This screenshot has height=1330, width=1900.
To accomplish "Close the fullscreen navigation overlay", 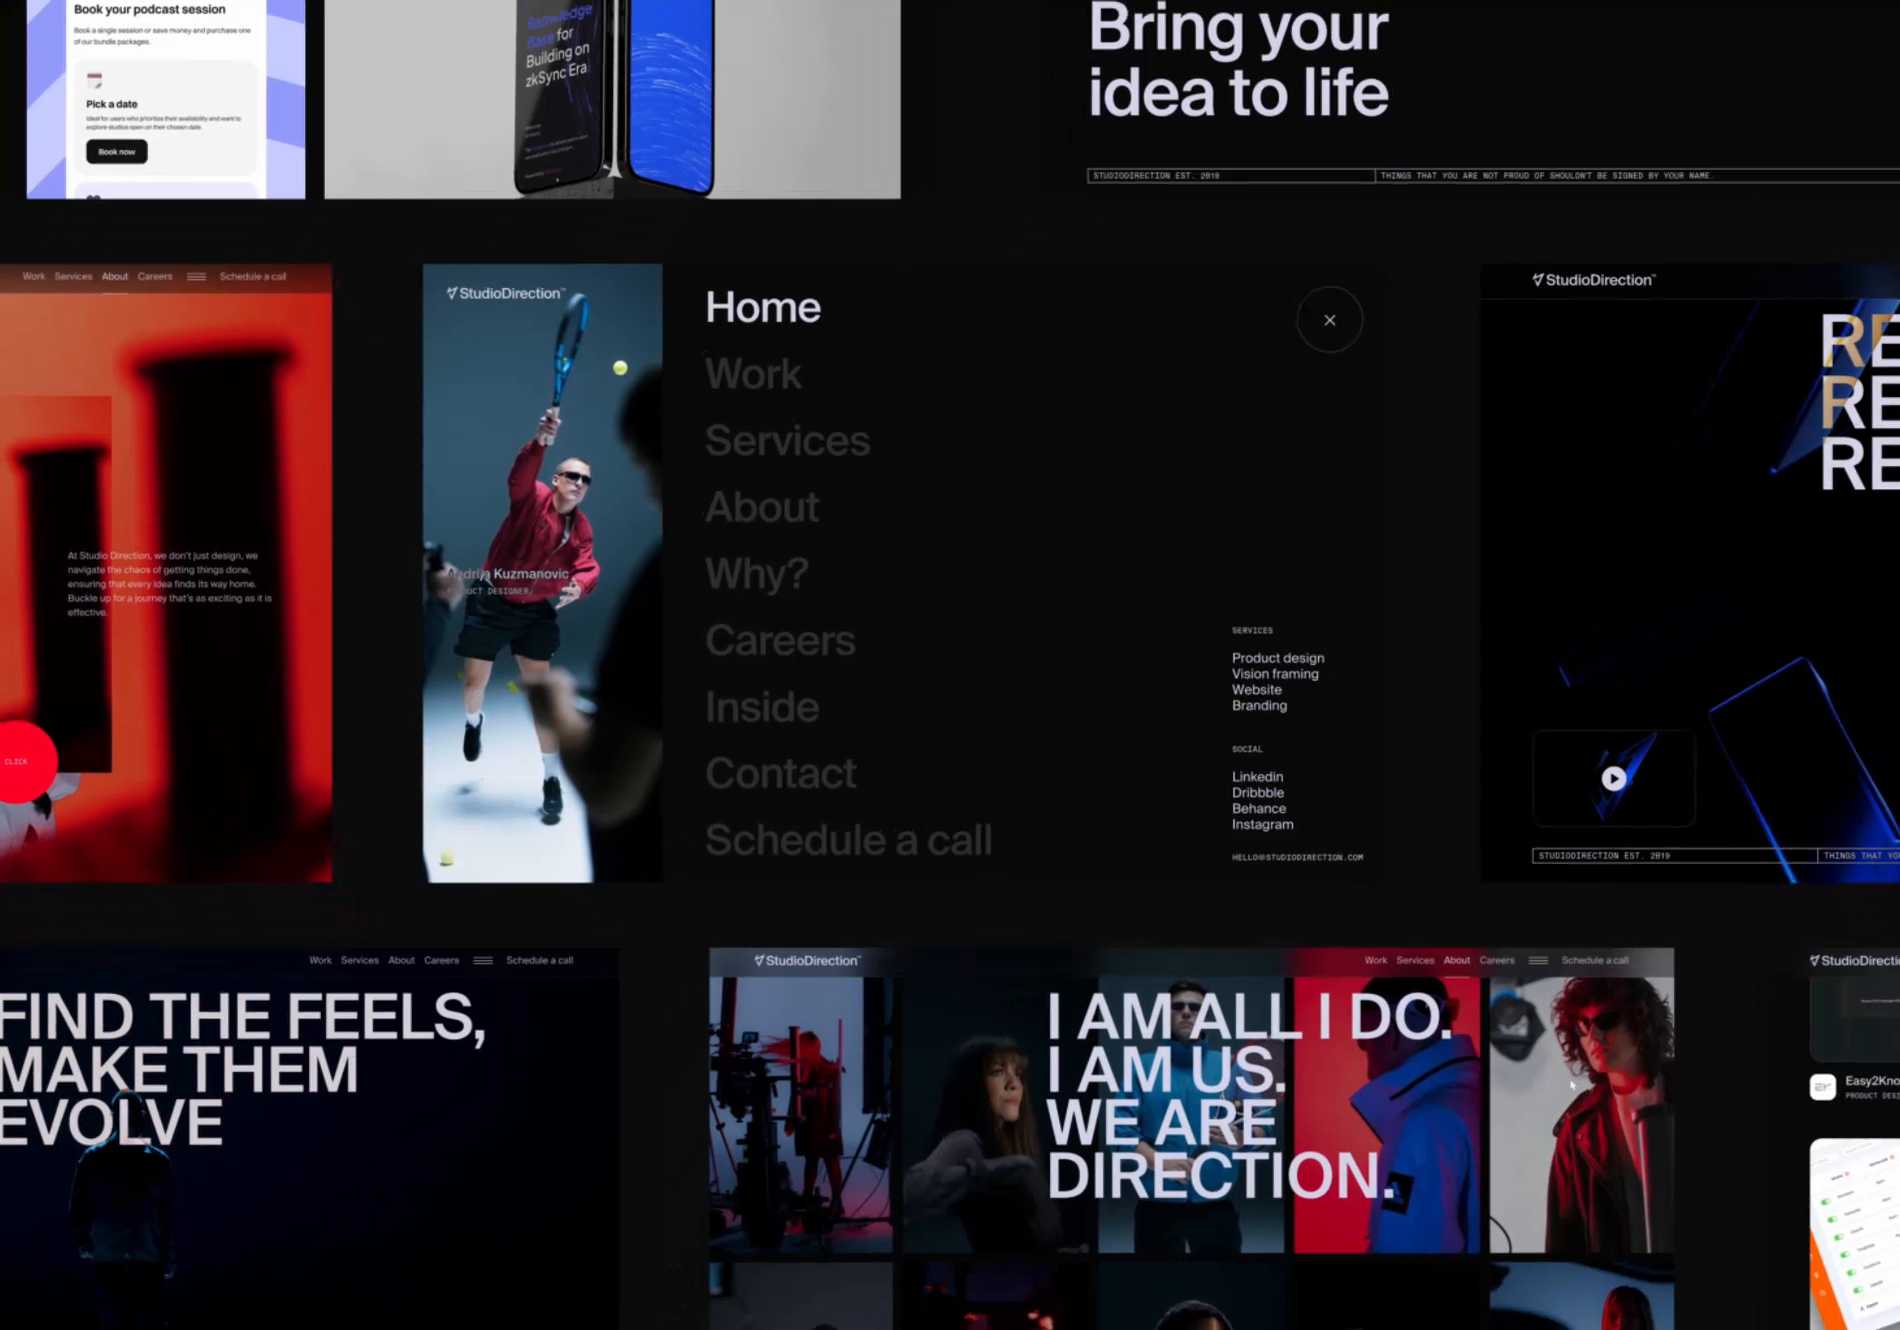I will pos(1330,320).
